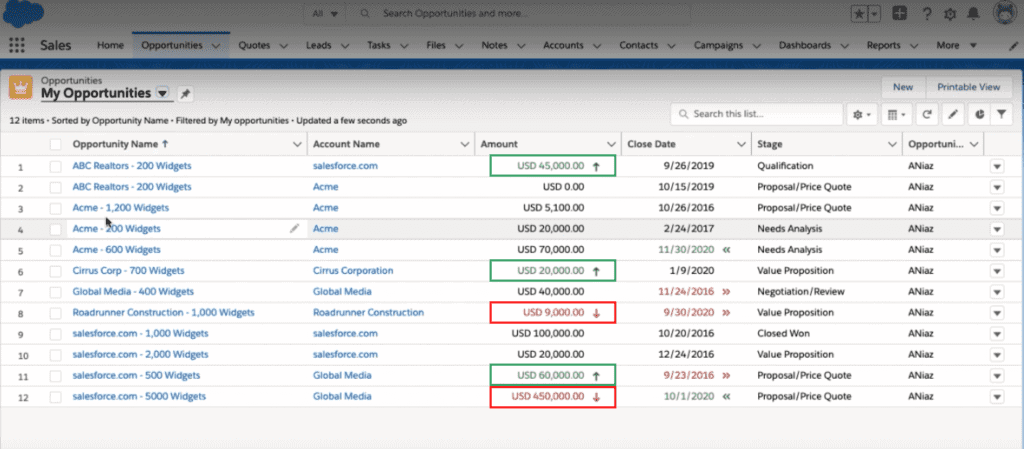Viewport: 1024px width, 449px height.
Task: Select salesforce.com - 1,000 Widgets checkbox
Action: pyautogui.click(x=56, y=333)
